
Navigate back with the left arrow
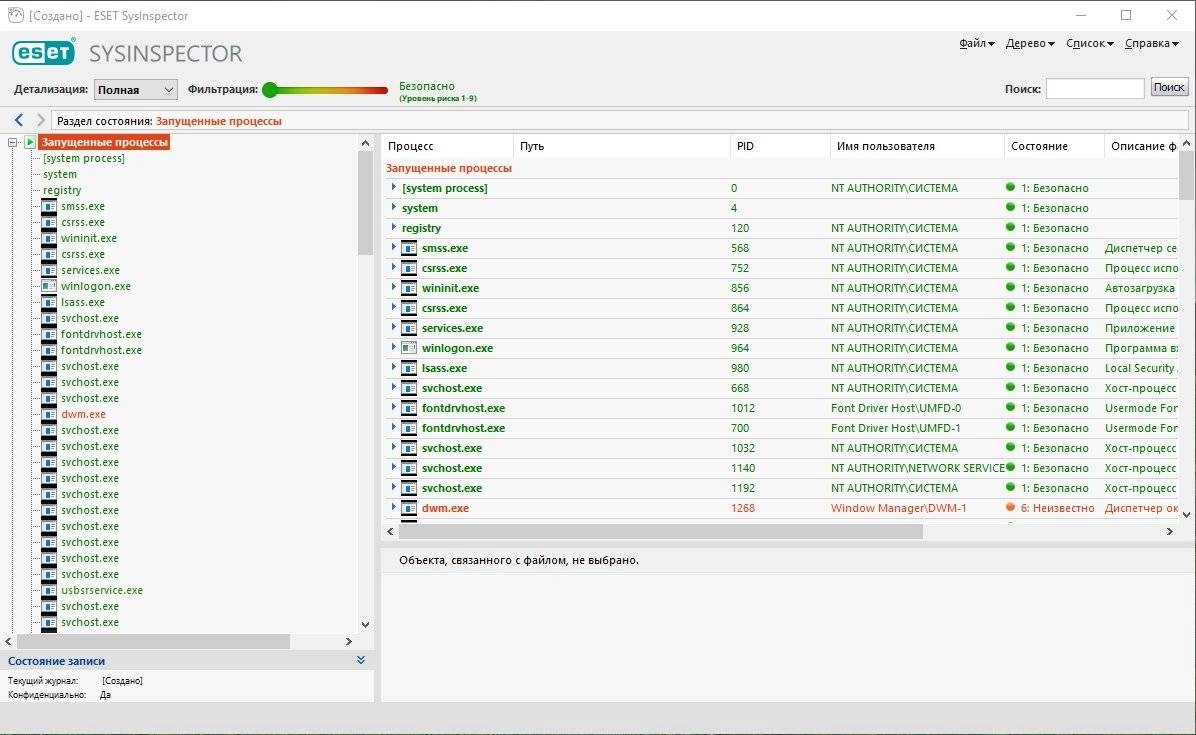[x=19, y=120]
